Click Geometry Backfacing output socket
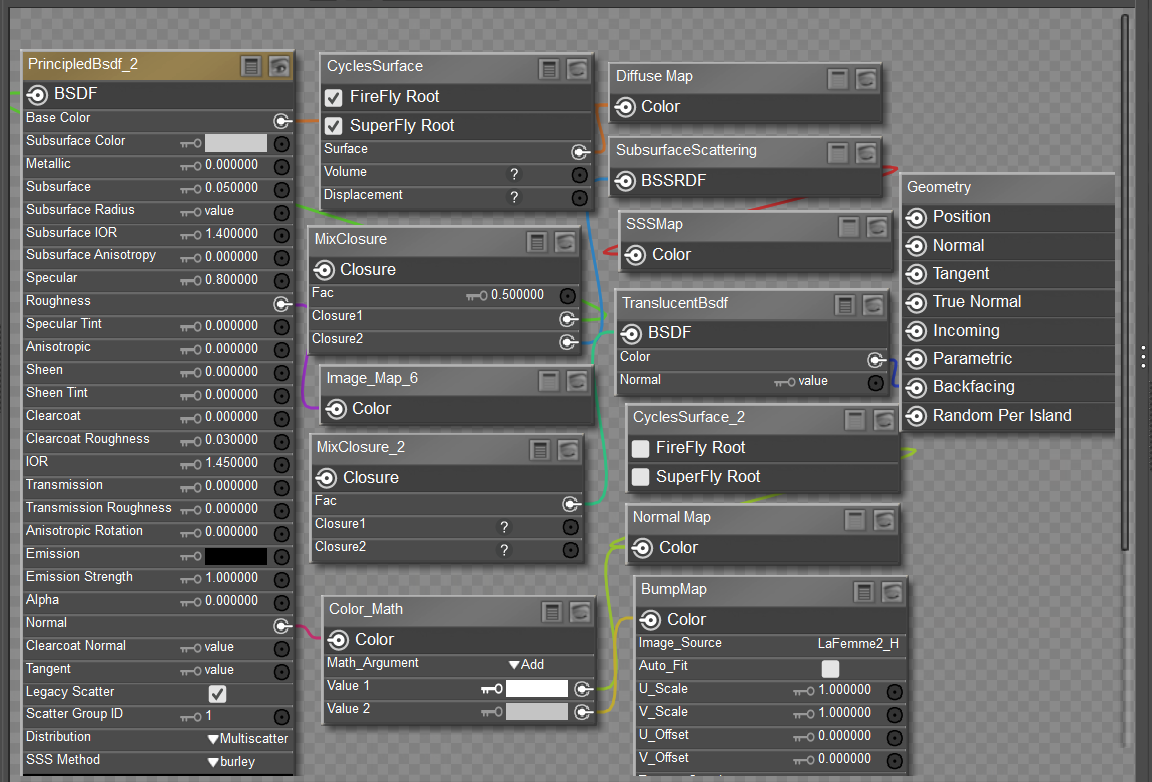 [x=915, y=387]
